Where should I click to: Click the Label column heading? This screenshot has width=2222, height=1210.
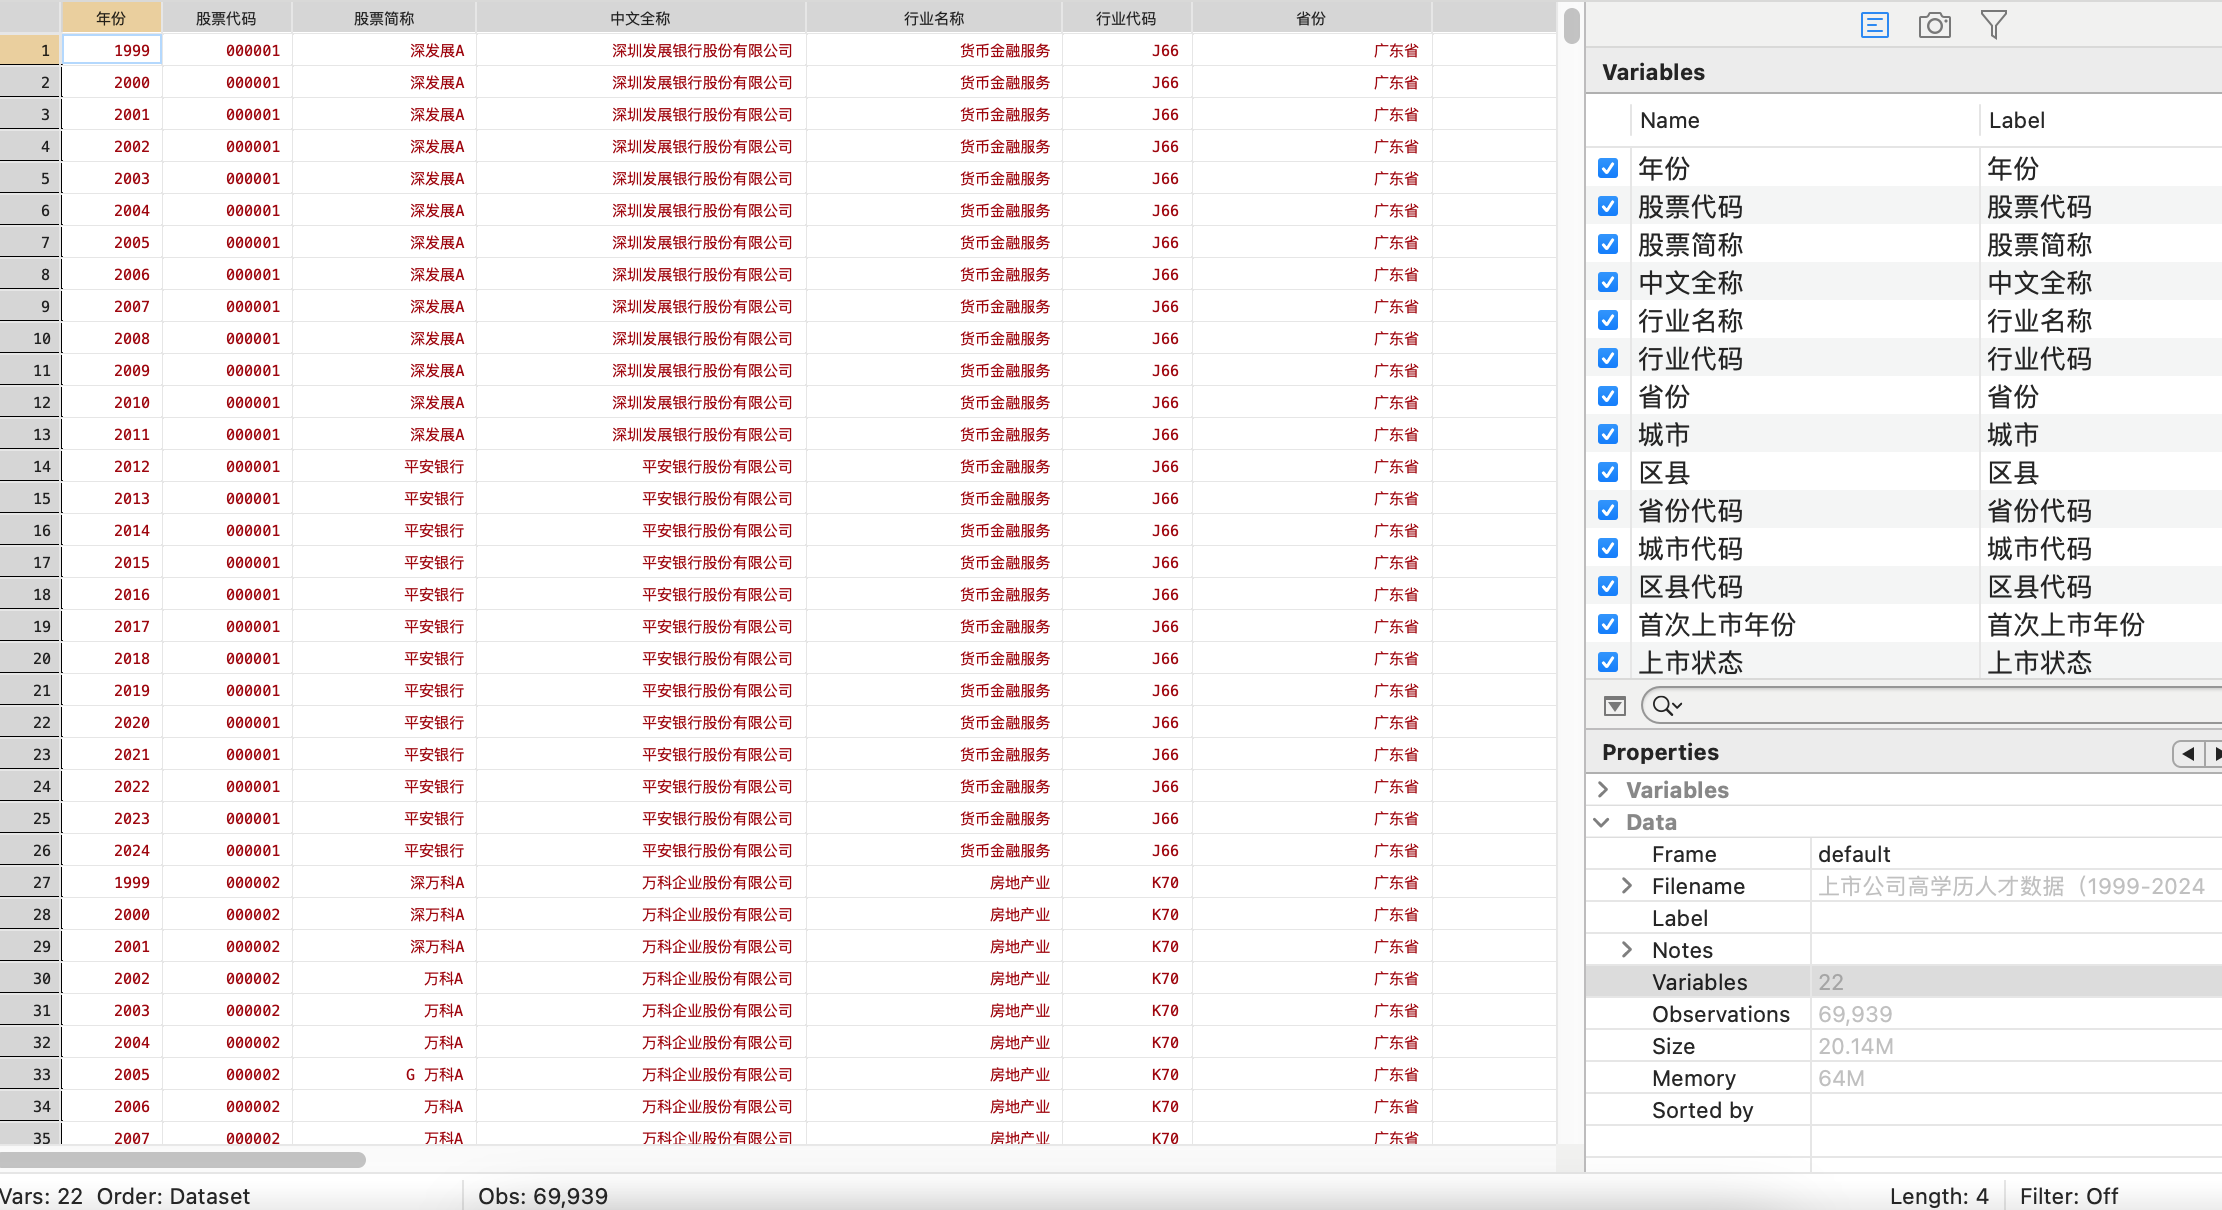pos(2016,120)
